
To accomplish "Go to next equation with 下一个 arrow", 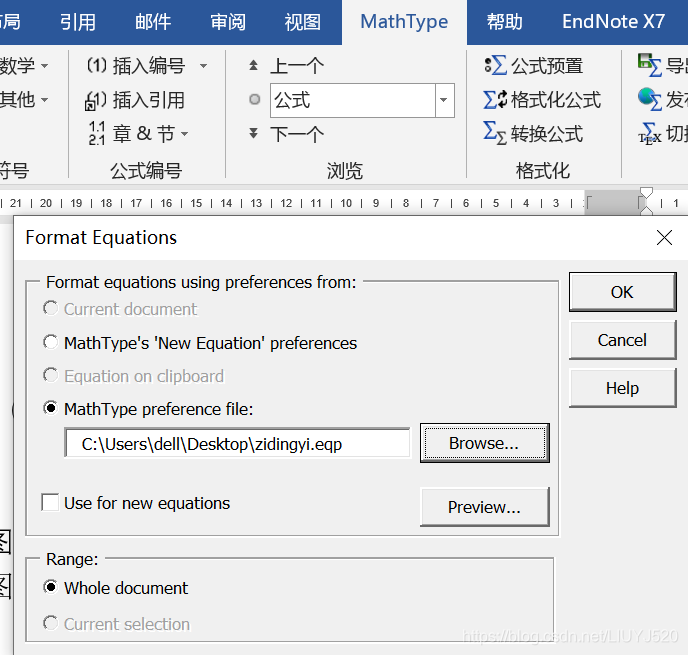I will coord(253,133).
